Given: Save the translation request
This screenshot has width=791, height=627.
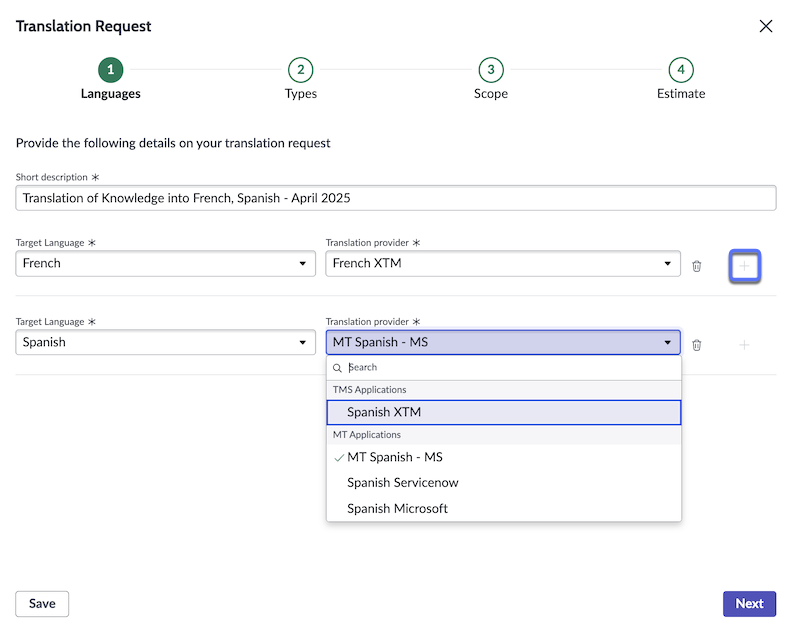Looking at the screenshot, I should [42, 604].
